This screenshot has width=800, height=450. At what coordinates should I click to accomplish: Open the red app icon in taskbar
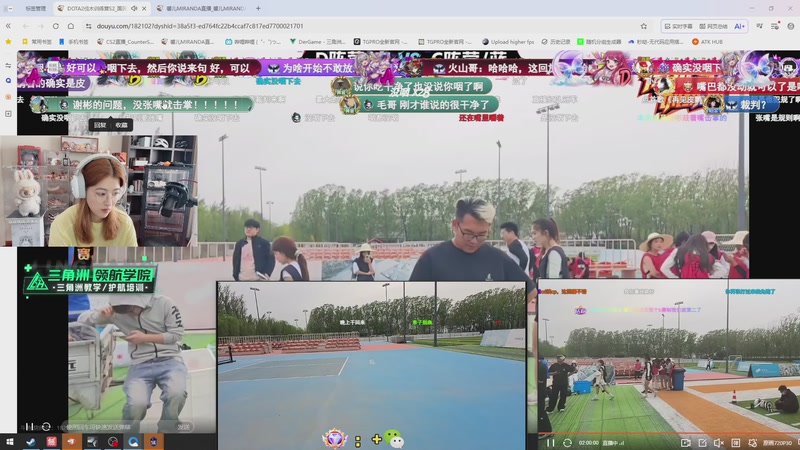(x=51, y=442)
